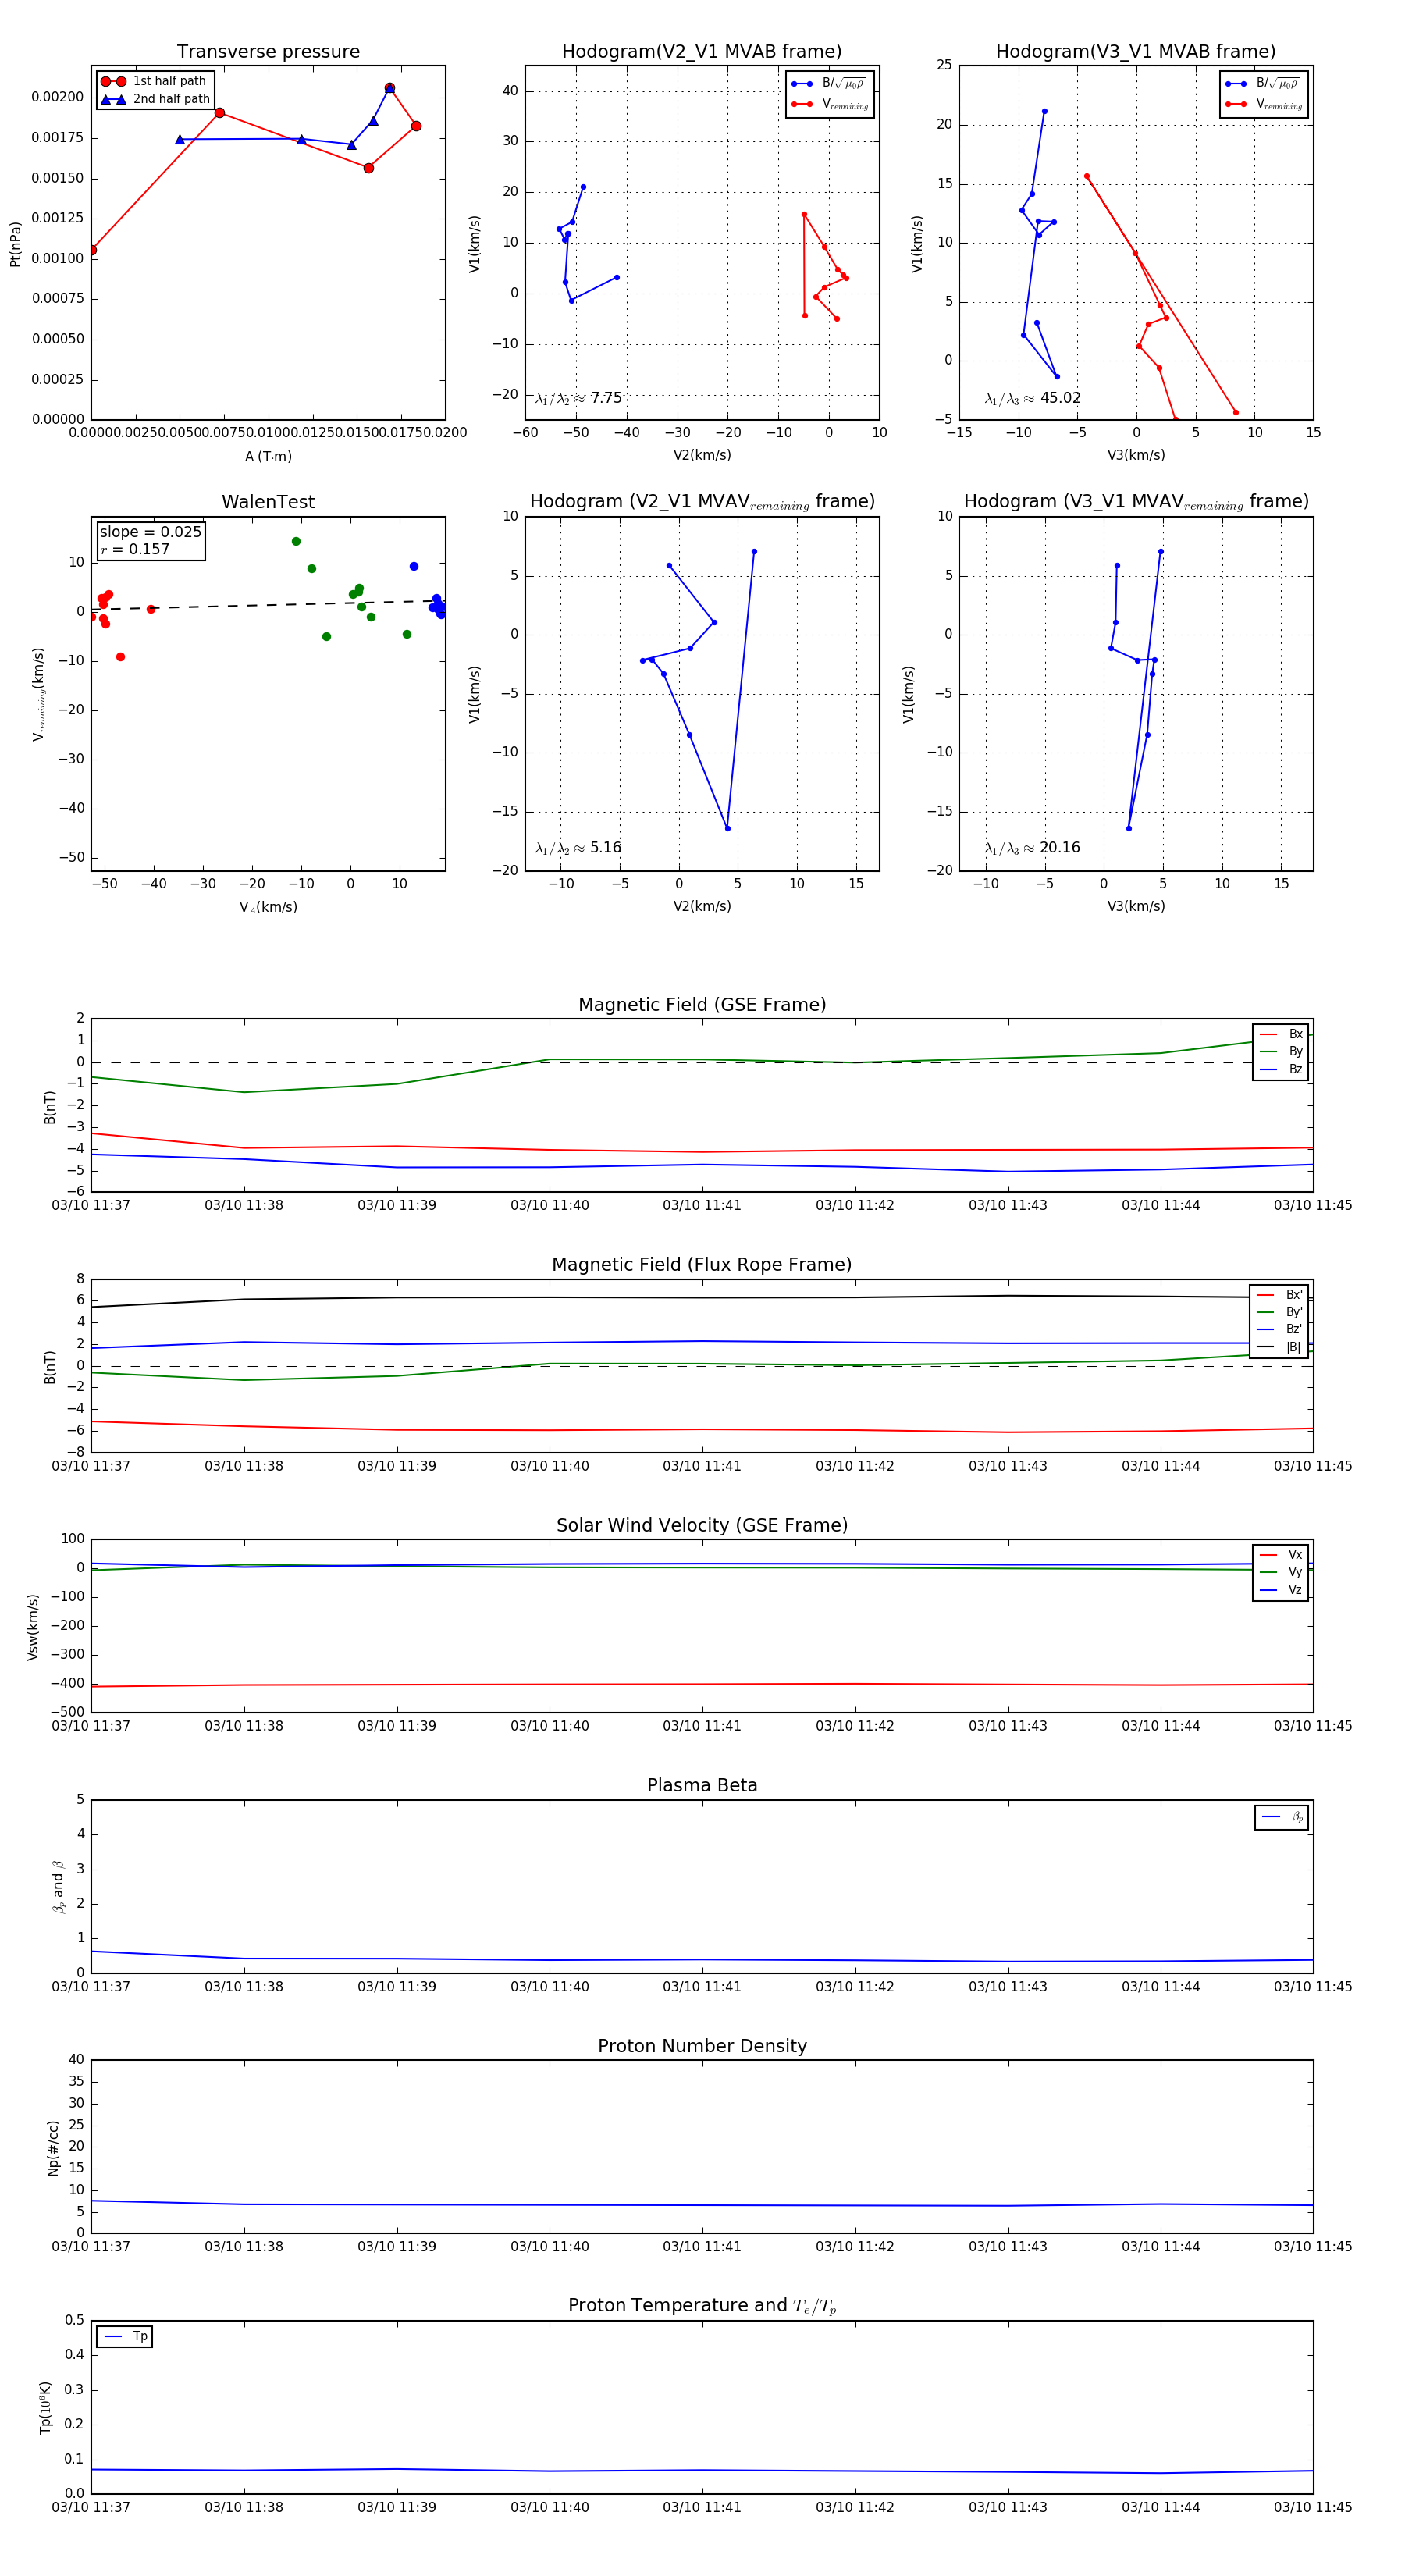Click the eigenvalue ratio 20.16 annotation

(1032, 848)
